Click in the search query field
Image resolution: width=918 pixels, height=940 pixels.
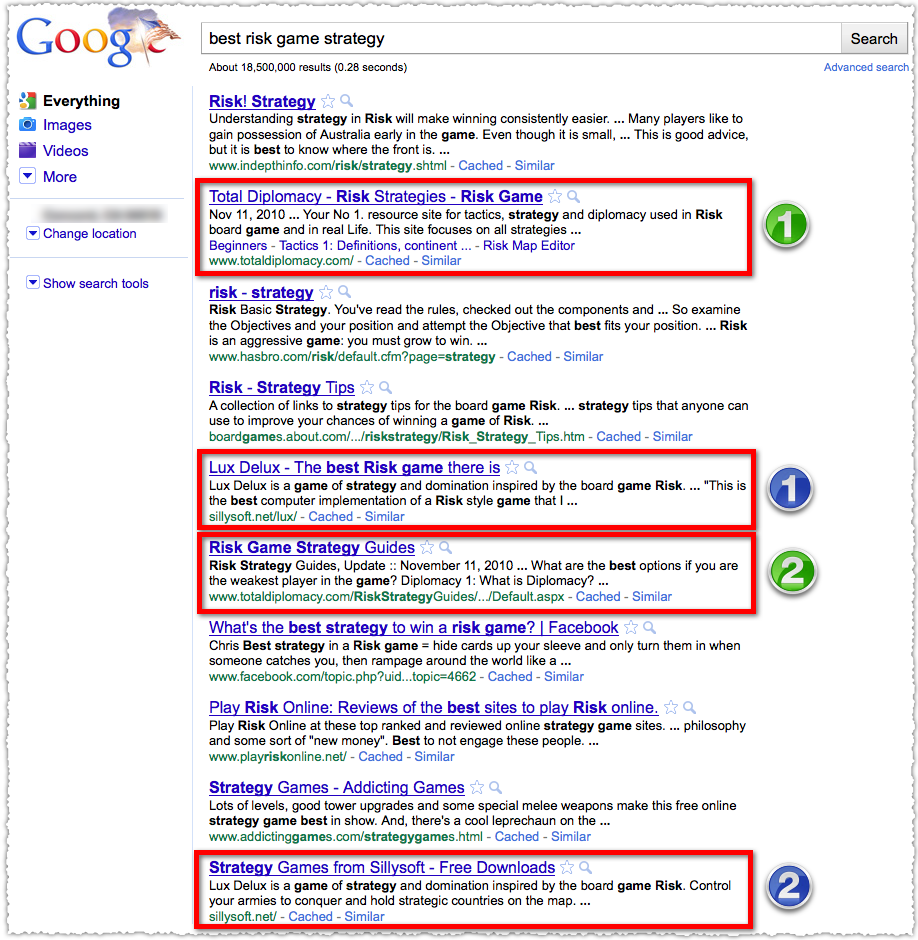coord(521,38)
